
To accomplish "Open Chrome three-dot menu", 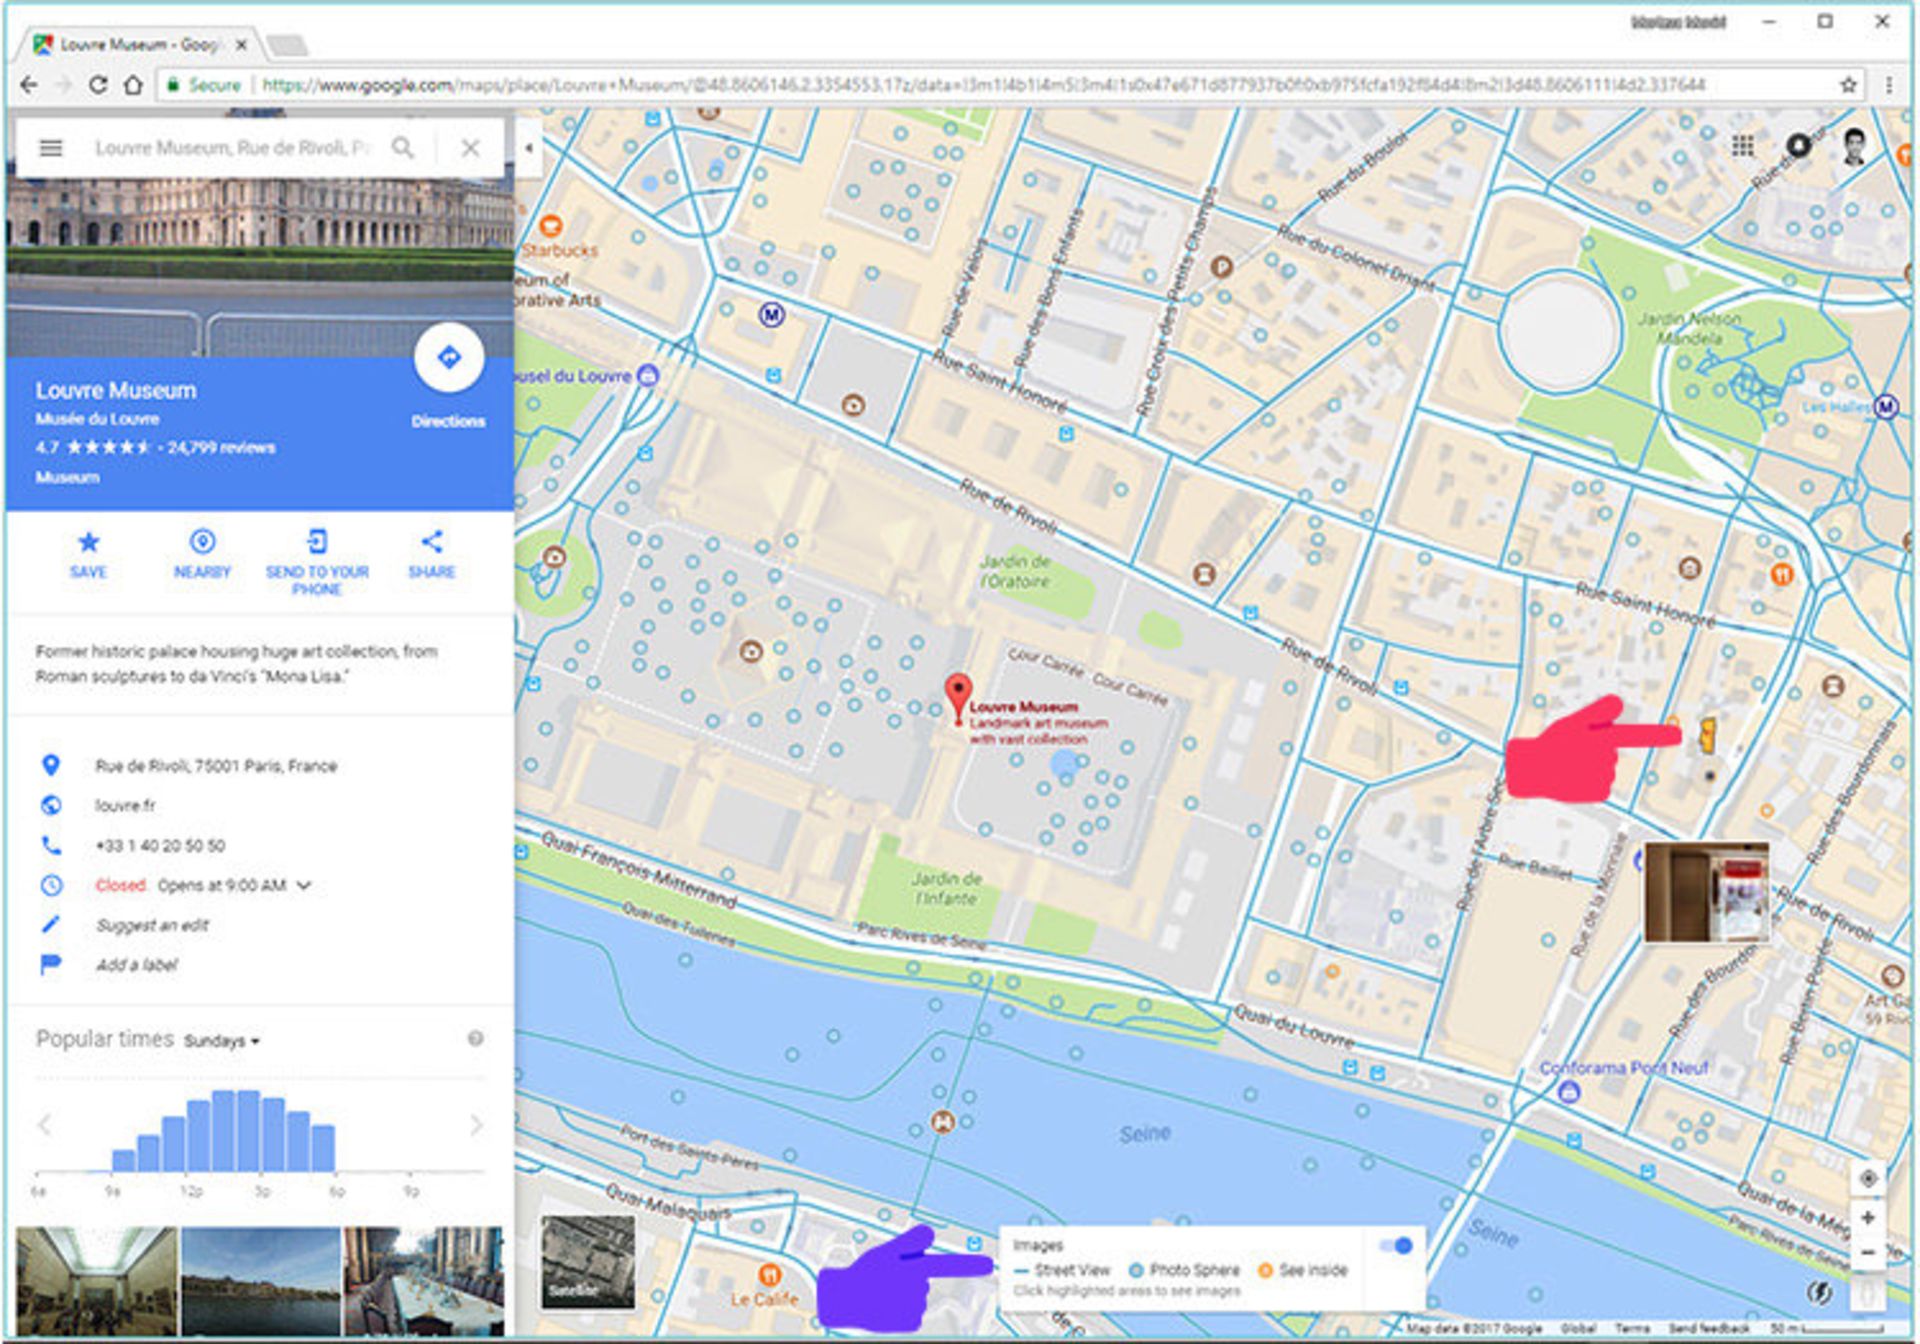I will (x=1889, y=85).
